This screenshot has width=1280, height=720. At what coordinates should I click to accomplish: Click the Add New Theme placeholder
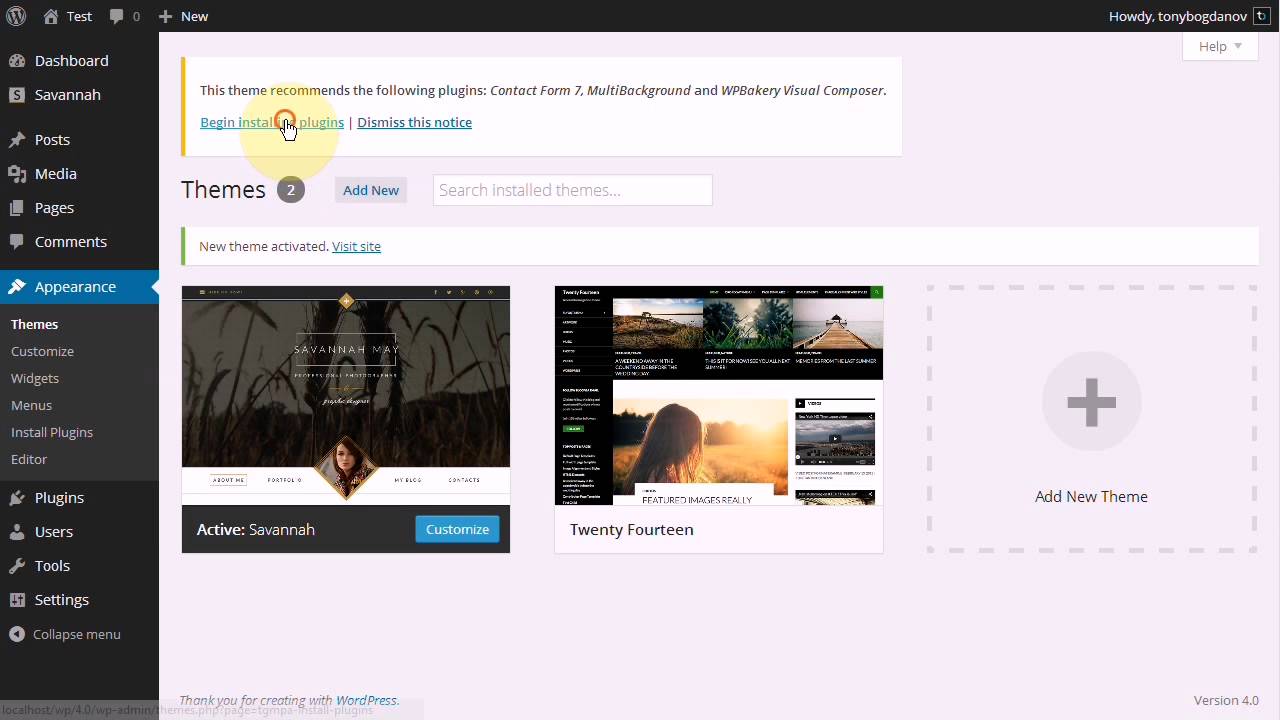pyautogui.click(x=1091, y=419)
